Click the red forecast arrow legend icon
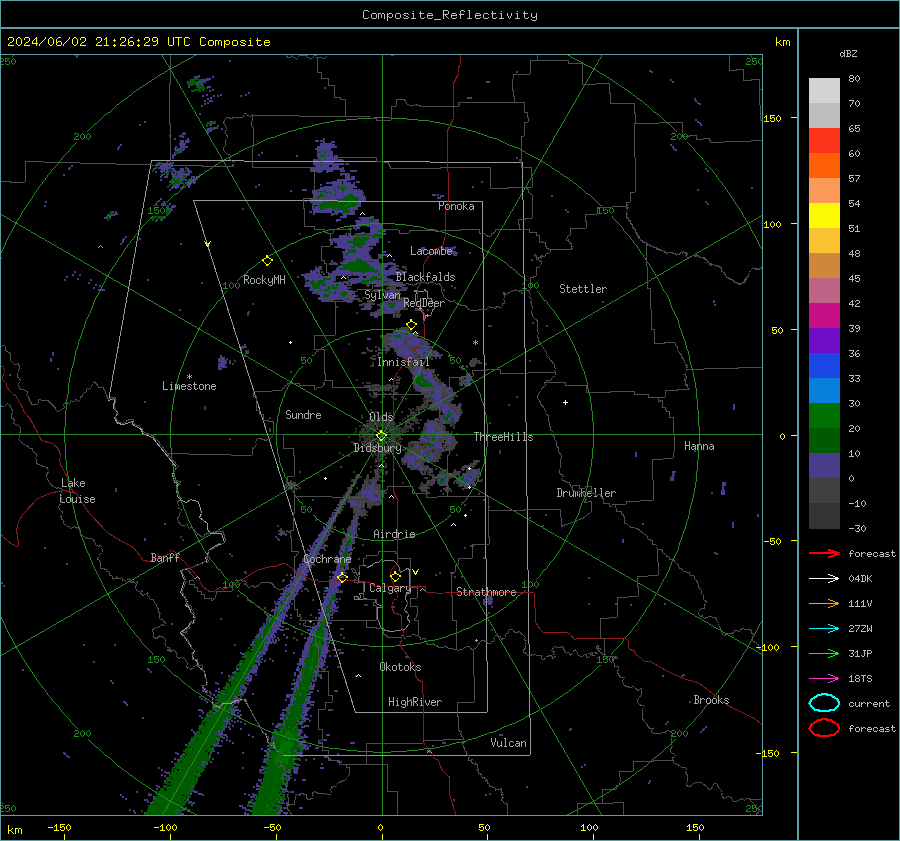 (x=824, y=553)
